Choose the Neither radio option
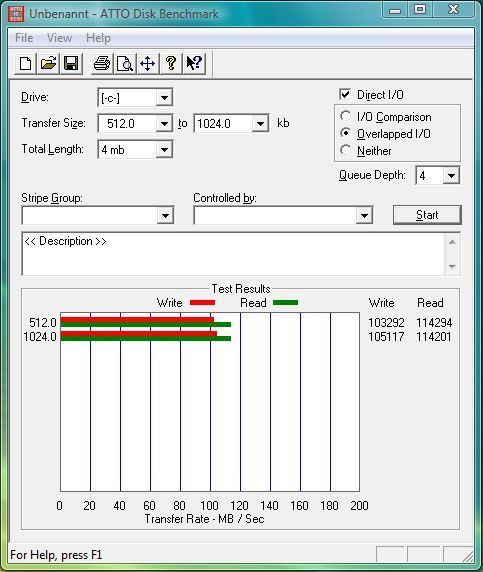Image resolution: width=483 pixels, height=572 pixels. coord(345,150)
